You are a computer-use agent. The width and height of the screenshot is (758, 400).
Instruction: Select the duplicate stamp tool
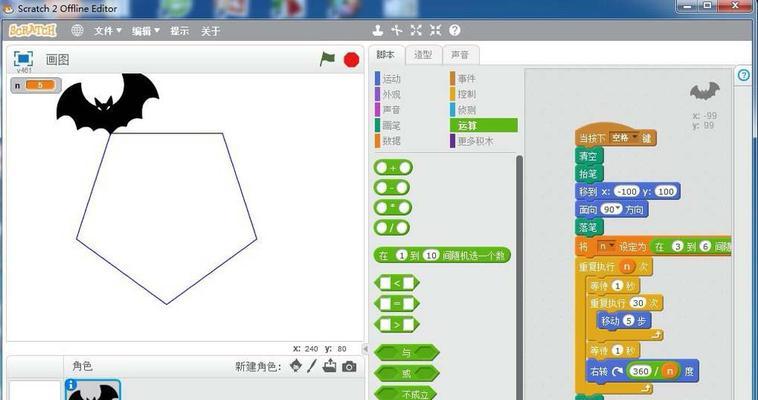click(x=378, y=30)
